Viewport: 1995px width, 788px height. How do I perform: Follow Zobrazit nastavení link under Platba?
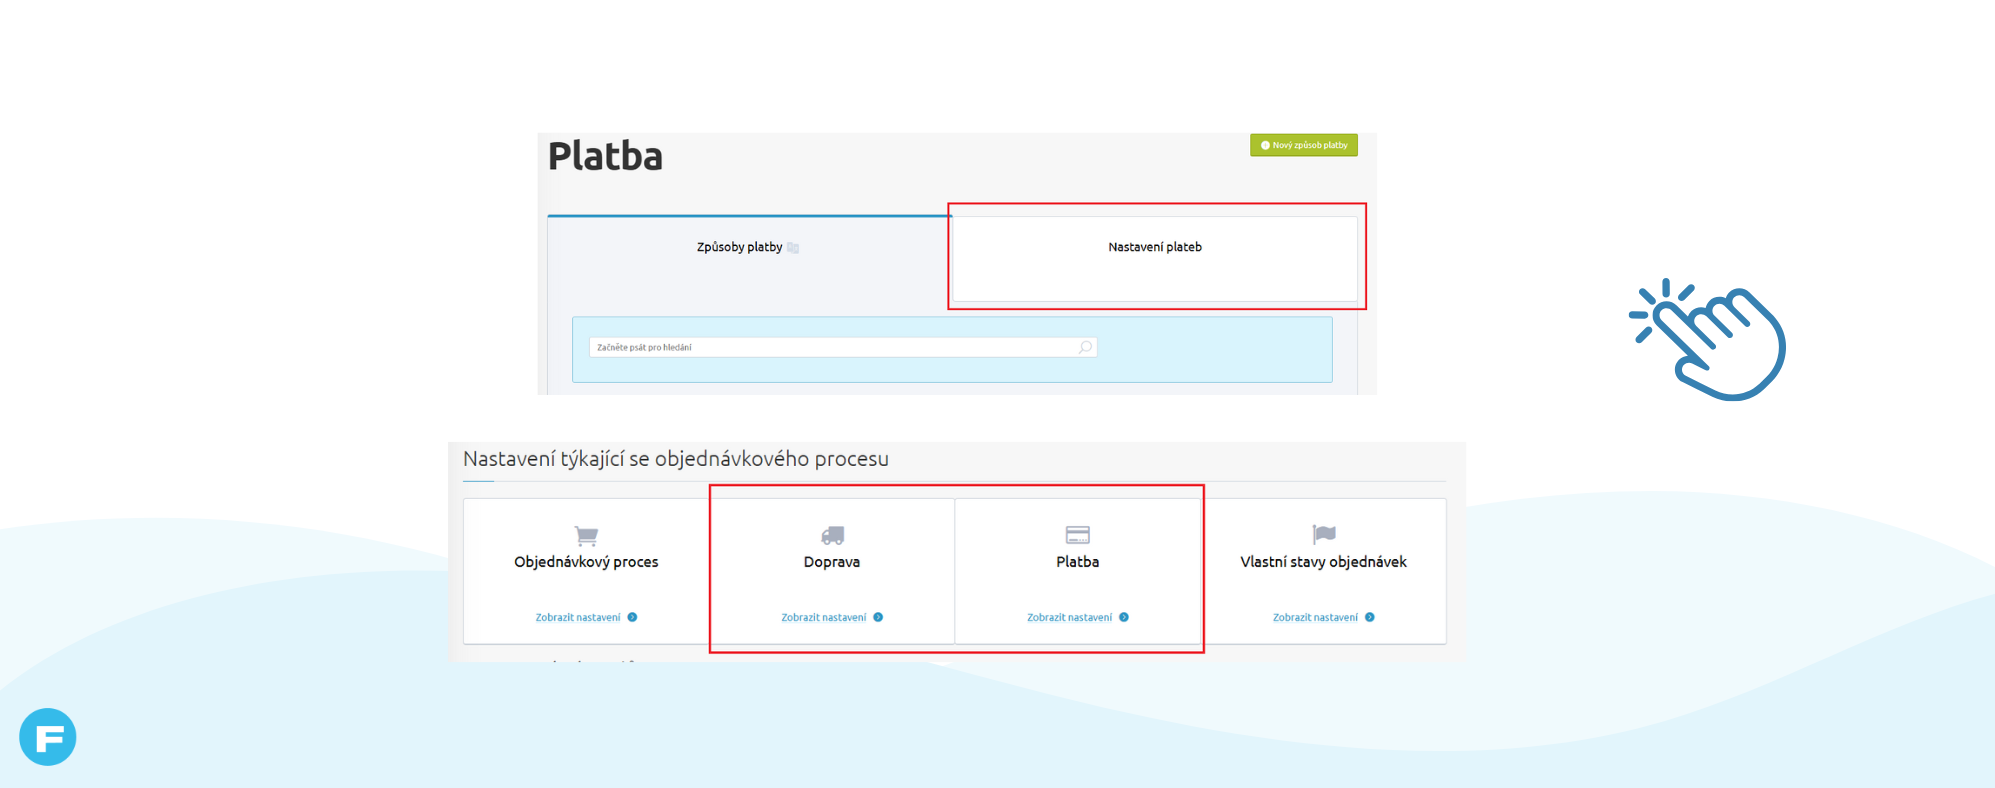click(x=1069, y=617)
